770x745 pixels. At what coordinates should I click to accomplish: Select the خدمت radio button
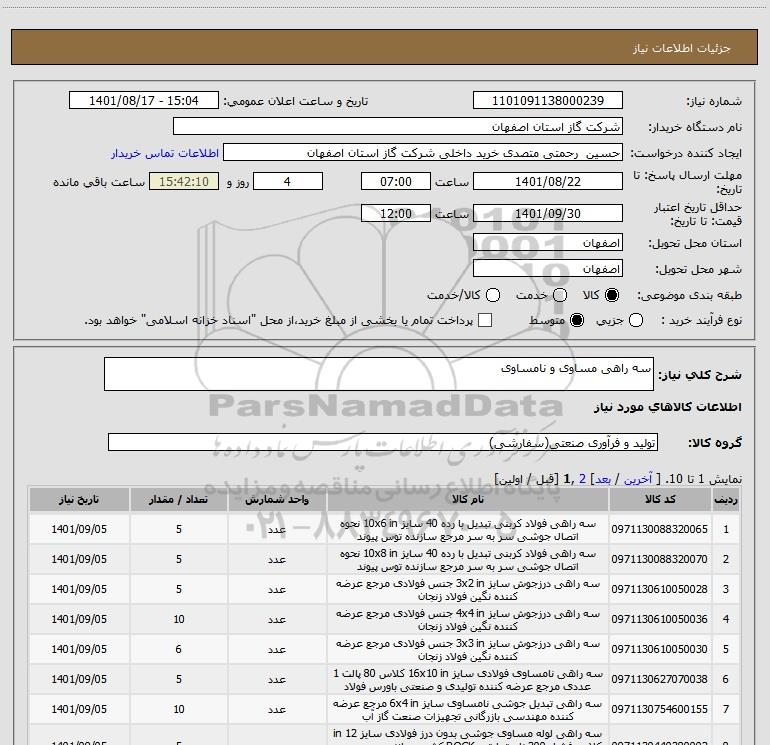point(560,295)
